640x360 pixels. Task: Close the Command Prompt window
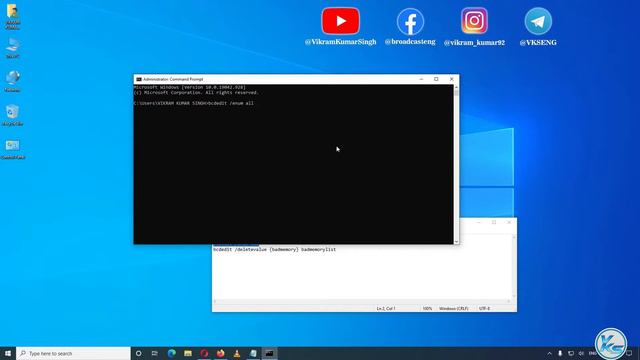point(451,79)
